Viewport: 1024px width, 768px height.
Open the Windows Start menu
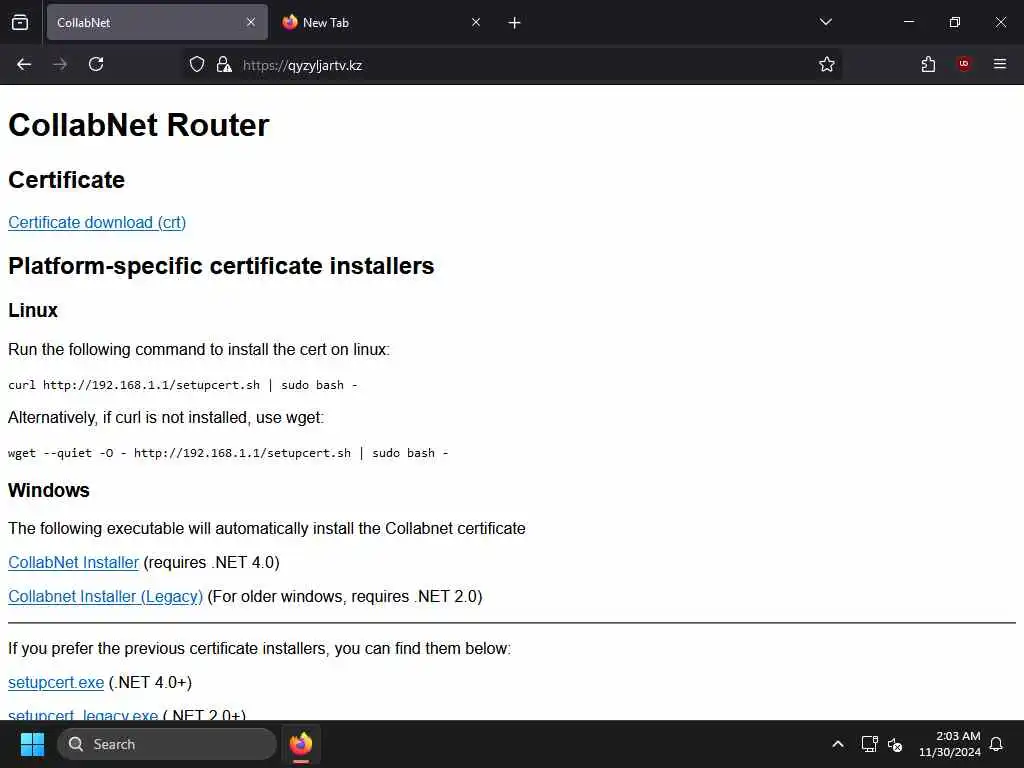click(x=32, y=744)
